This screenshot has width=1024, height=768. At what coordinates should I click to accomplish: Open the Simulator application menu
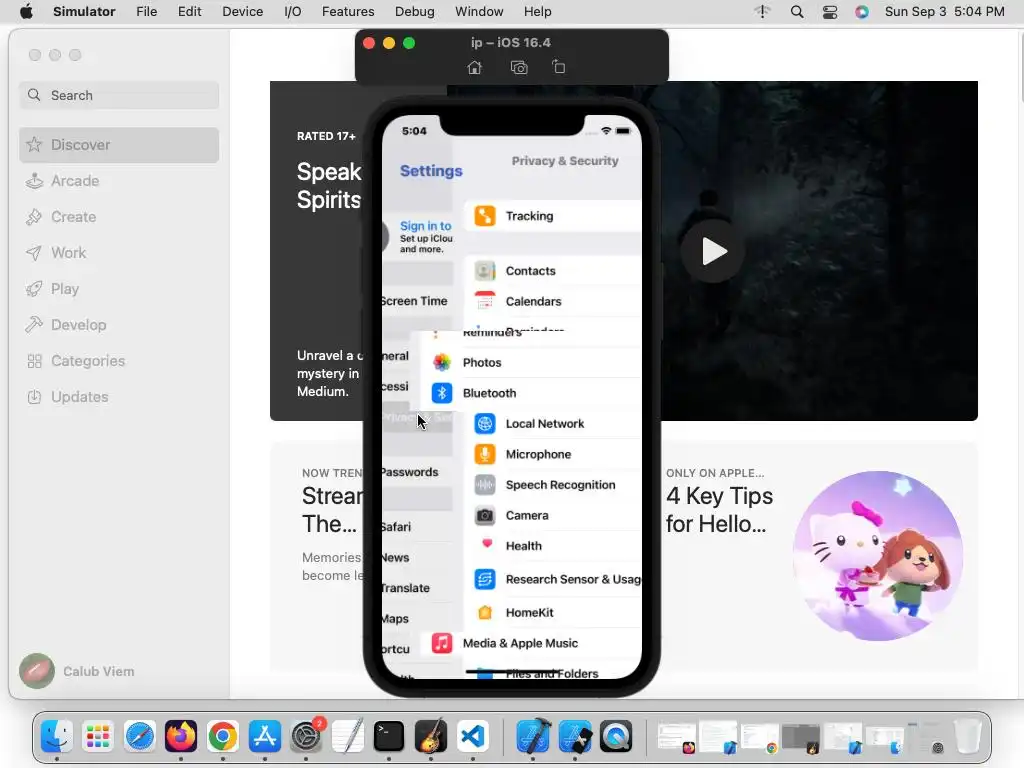point(84,12)
